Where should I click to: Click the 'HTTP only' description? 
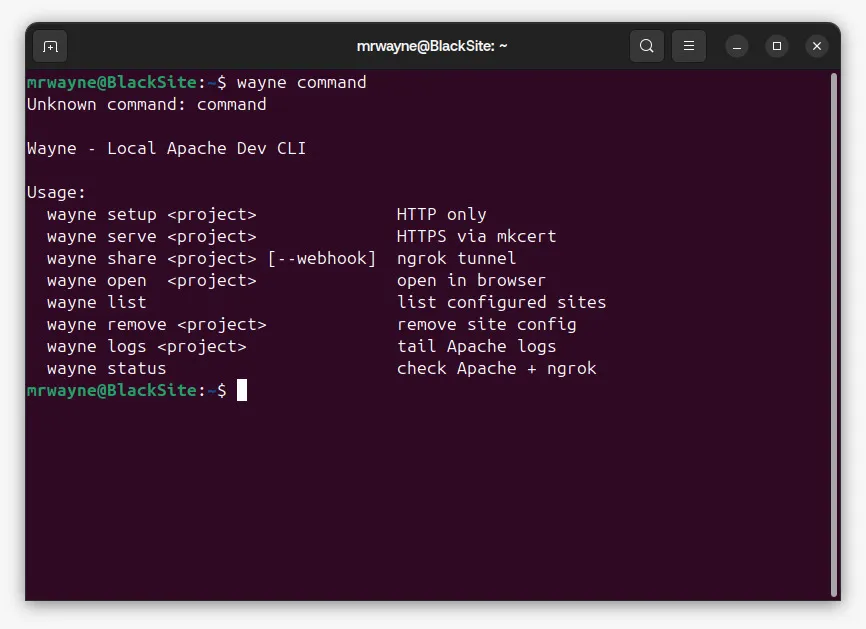click(442, 214)
